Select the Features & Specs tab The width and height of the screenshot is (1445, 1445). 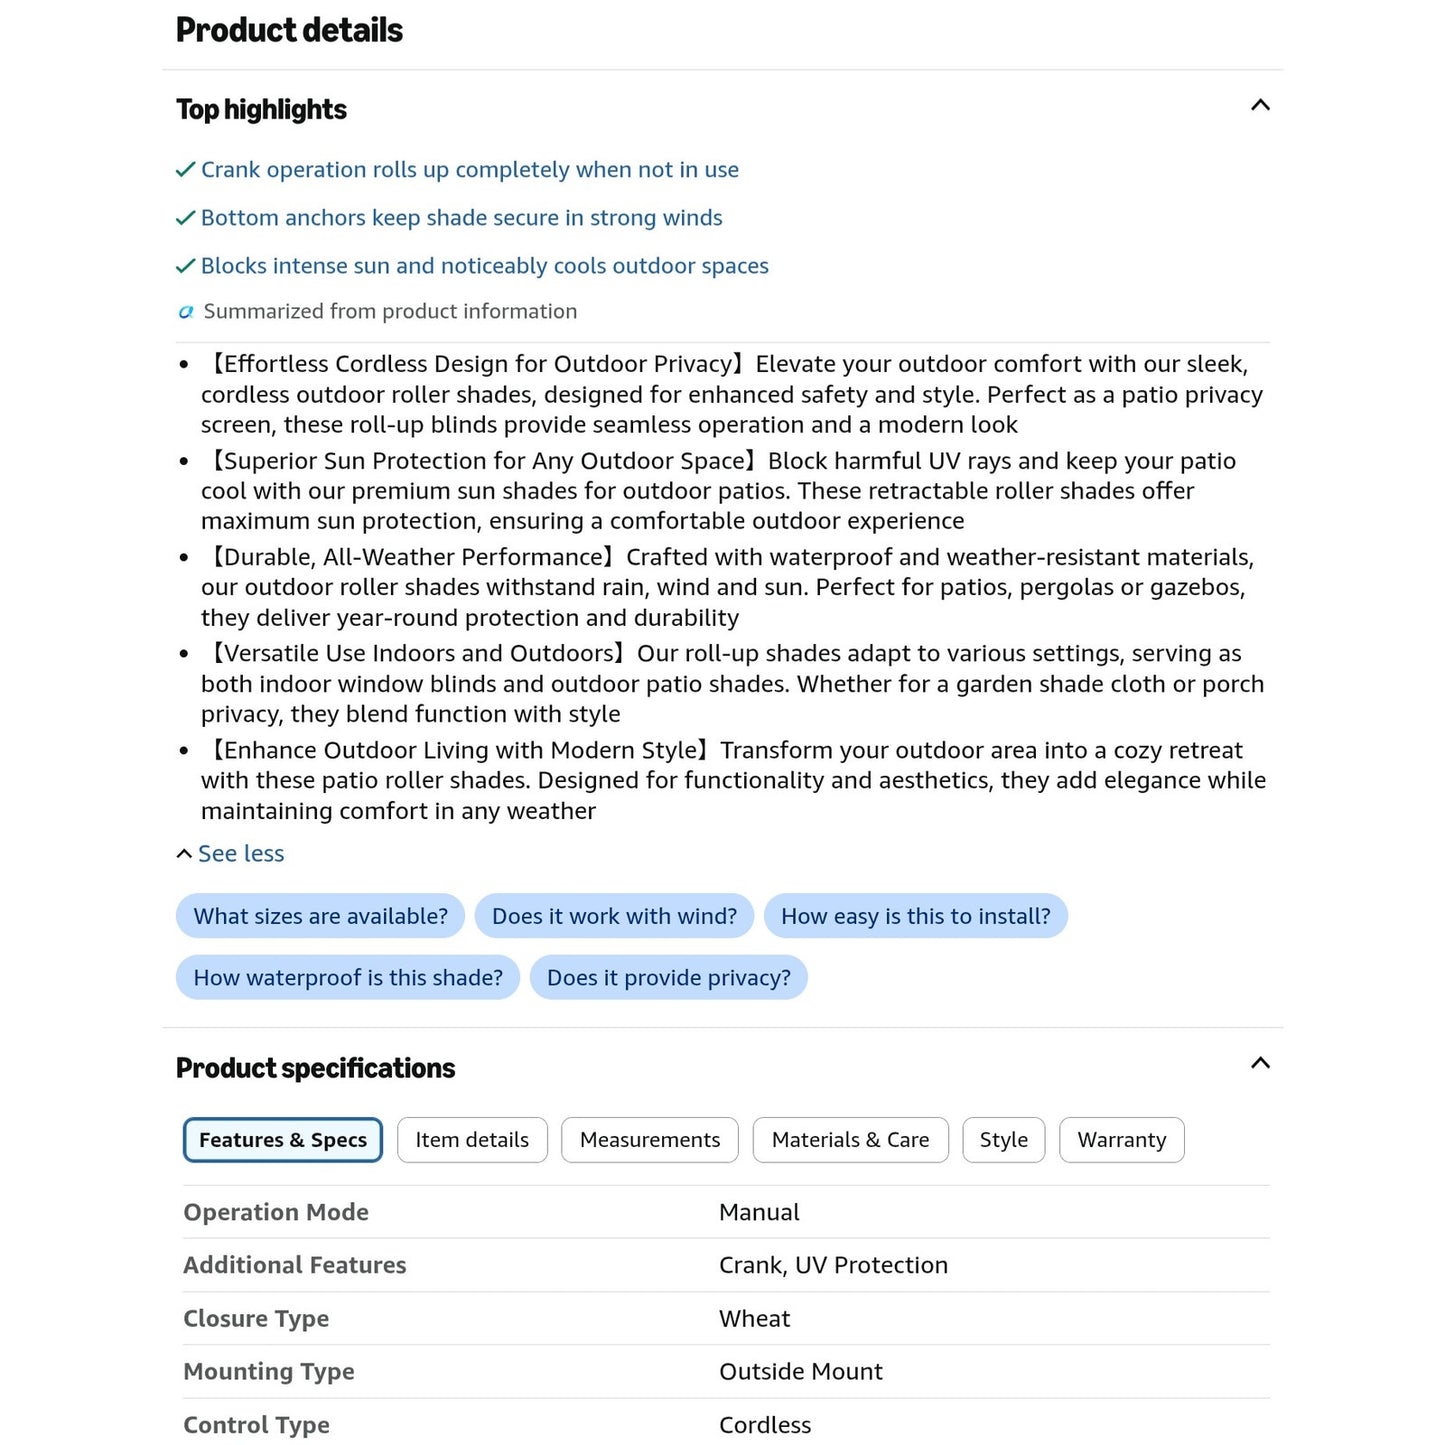tap(283, 1140)
